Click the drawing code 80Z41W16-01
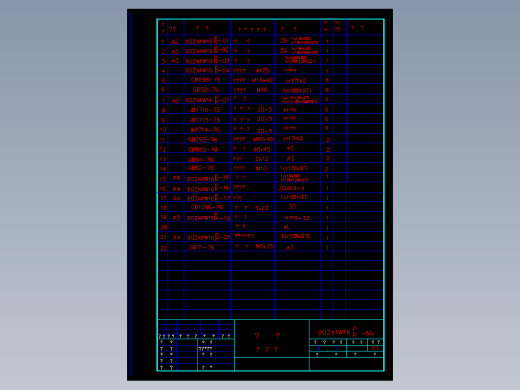 click(207, 41)
